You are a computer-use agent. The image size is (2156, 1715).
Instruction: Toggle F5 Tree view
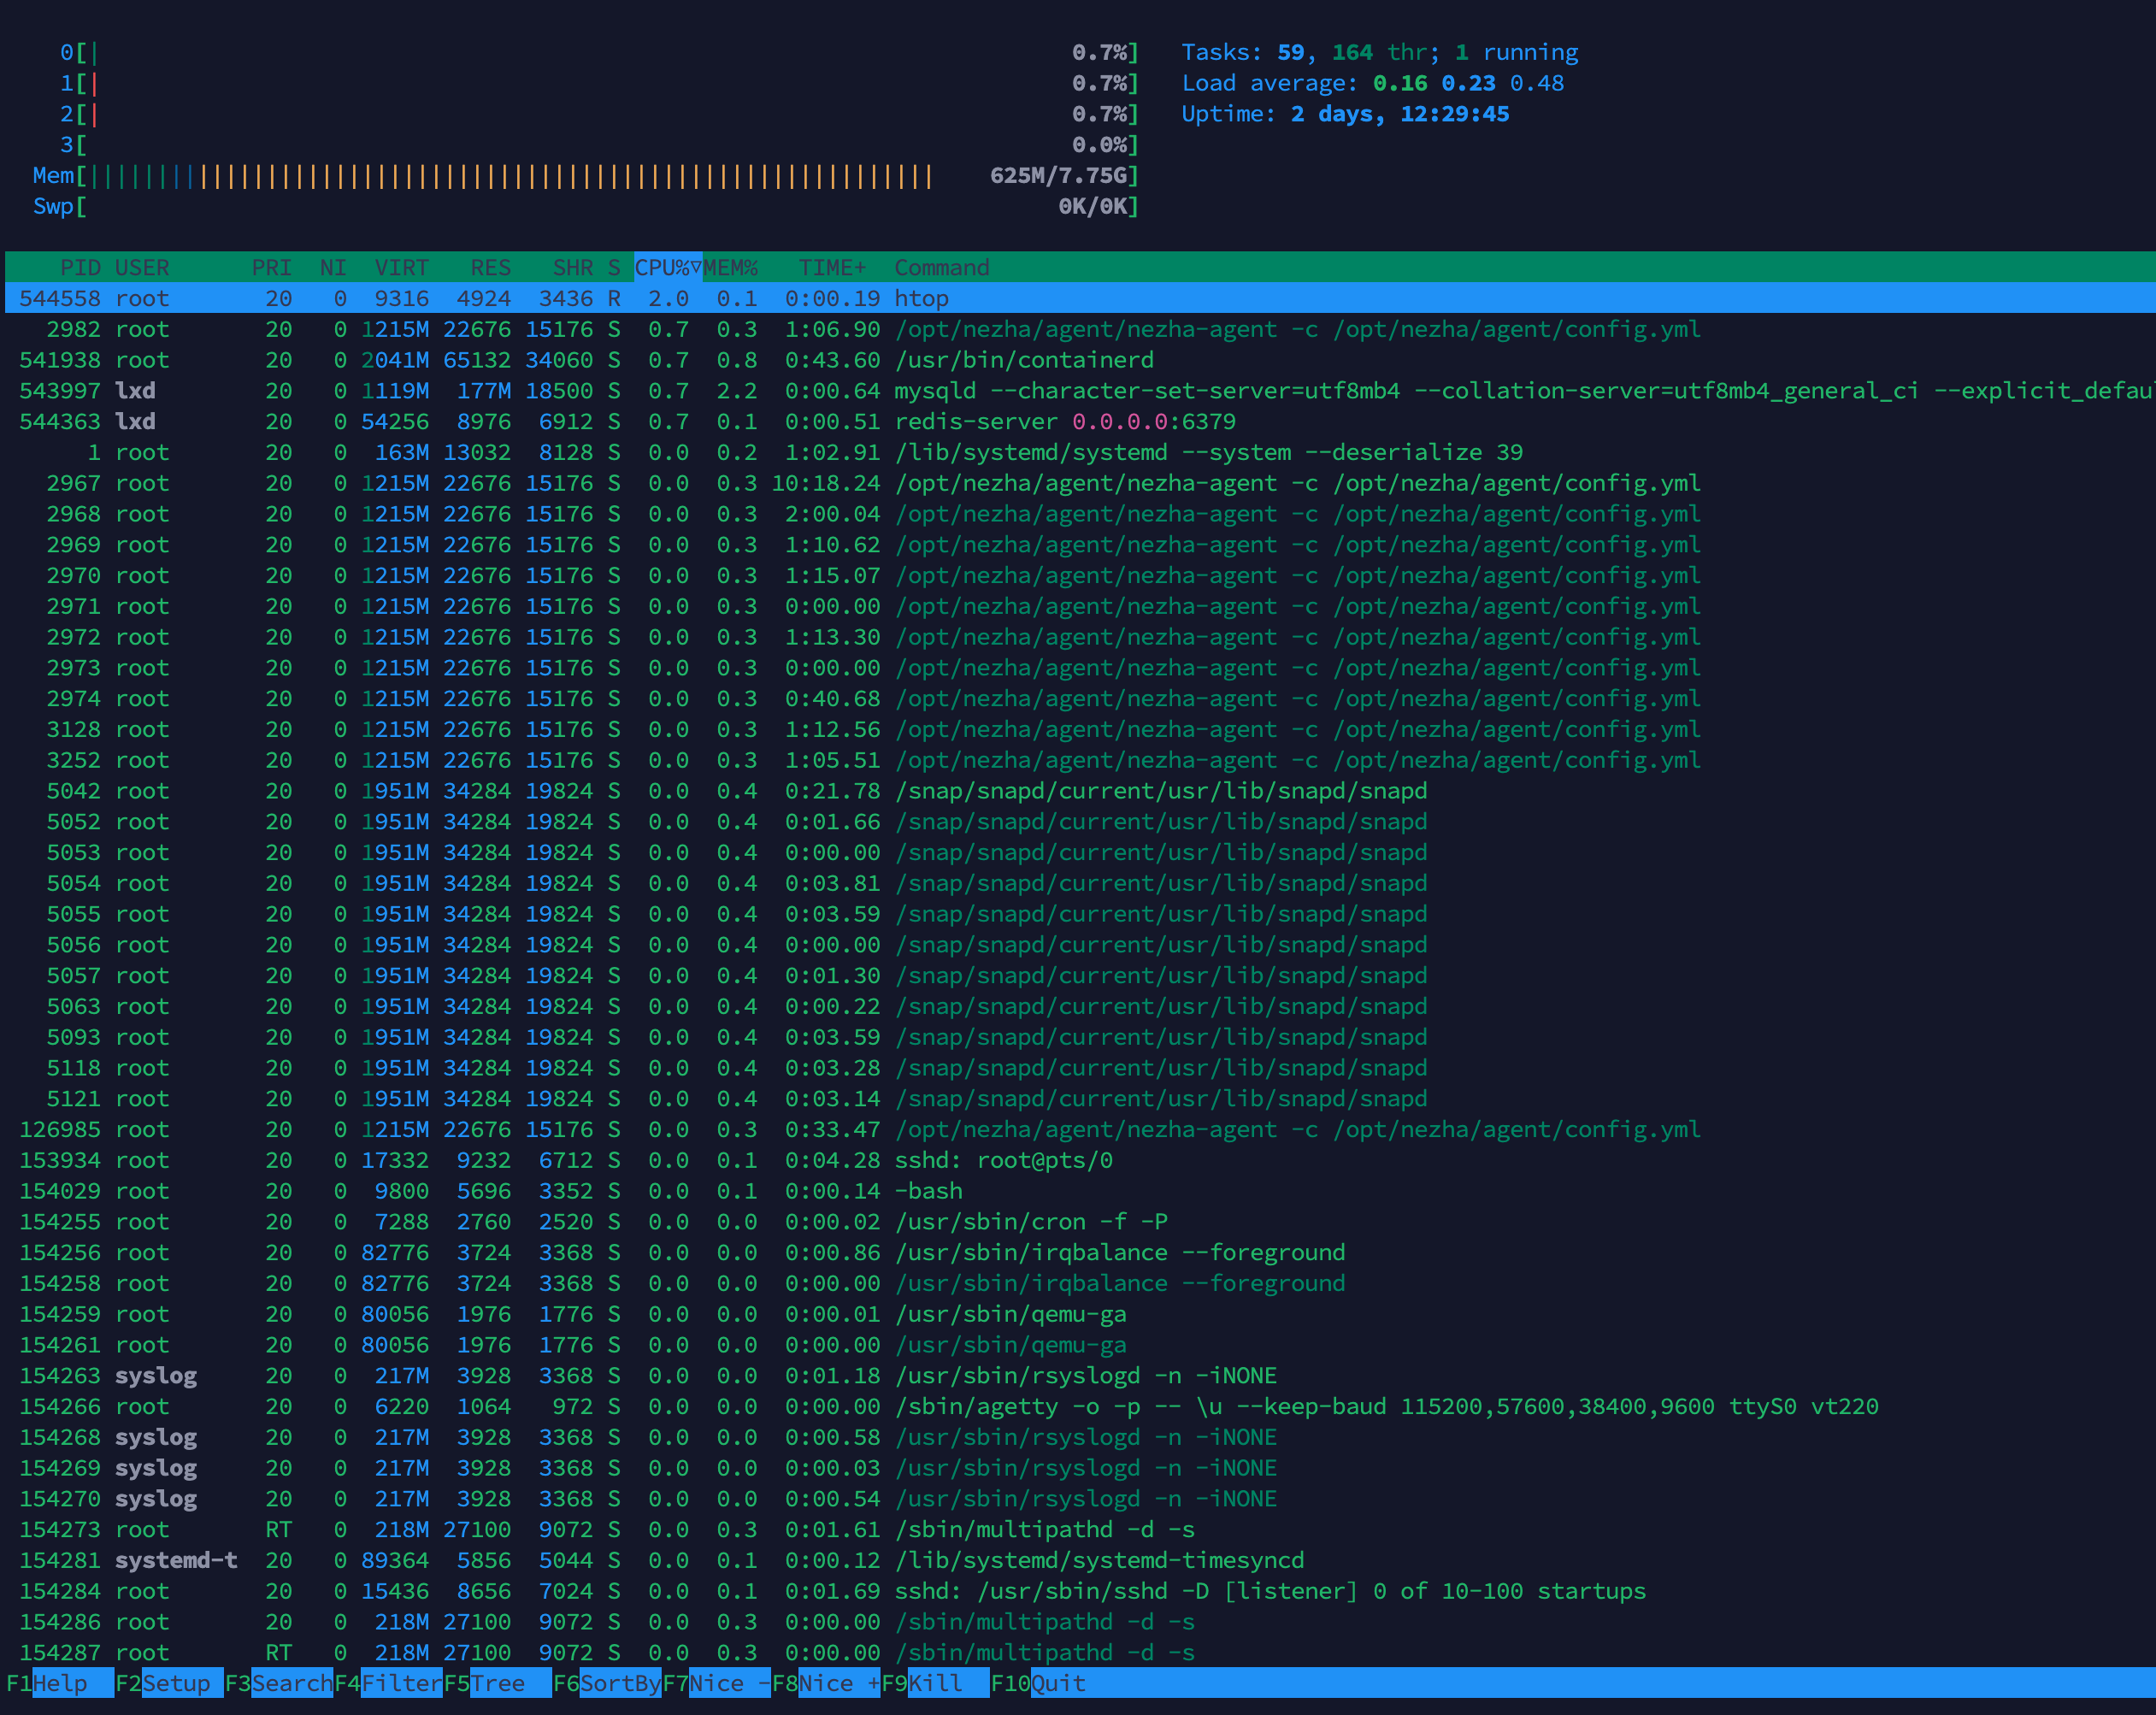click(497, 1683)
